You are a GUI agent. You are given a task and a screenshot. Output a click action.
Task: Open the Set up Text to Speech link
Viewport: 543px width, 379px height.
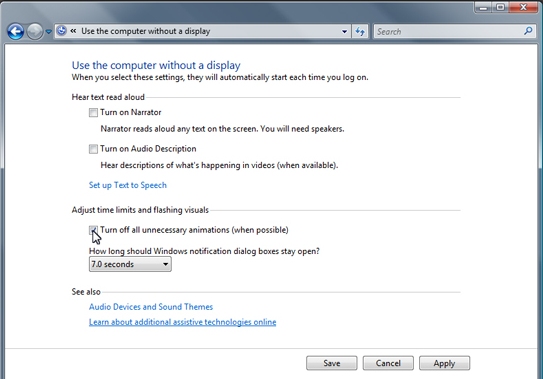[x=127, y=185]
